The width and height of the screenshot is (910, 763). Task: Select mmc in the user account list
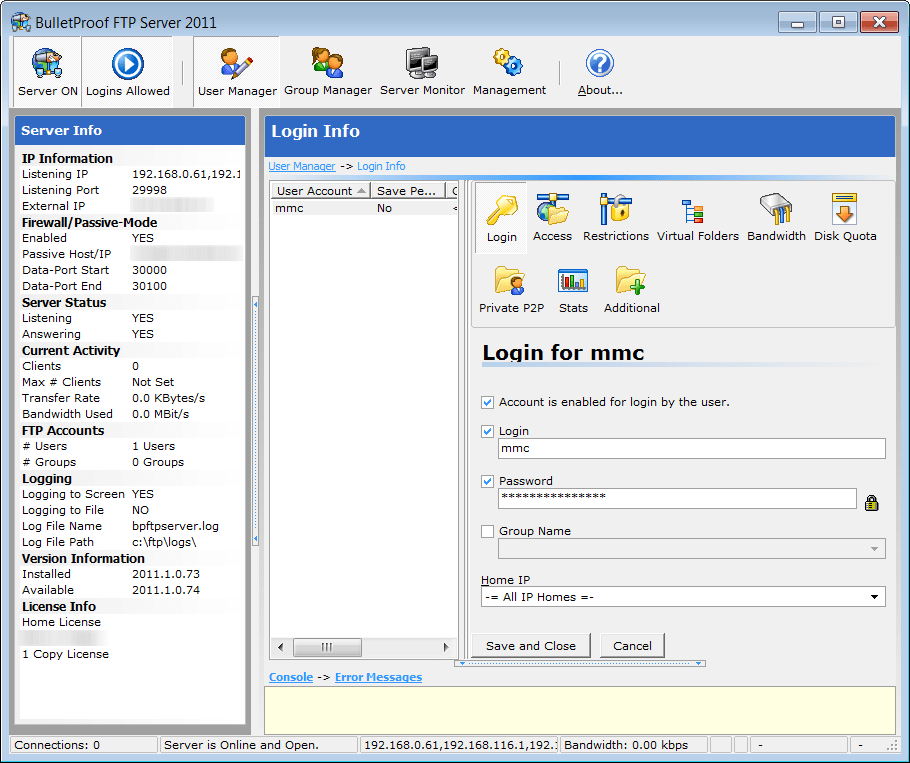363,208
